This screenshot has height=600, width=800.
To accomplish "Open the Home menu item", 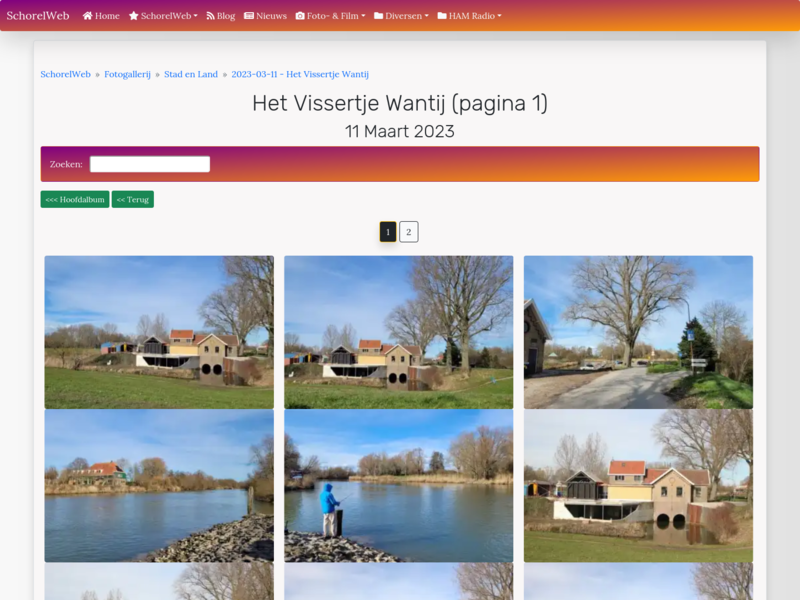I will tap(101, 16).
